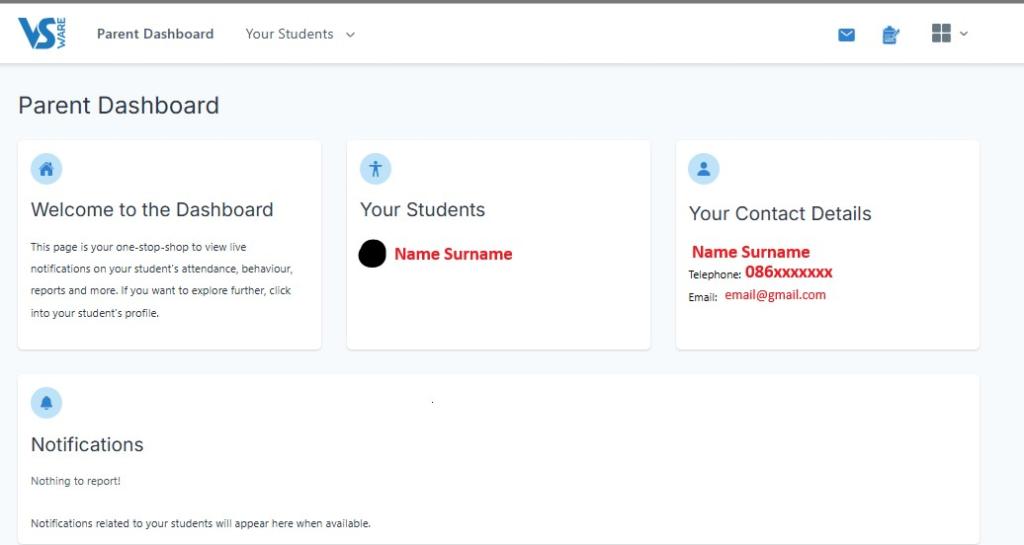Open the student Name Surname link

coord(453,254)
